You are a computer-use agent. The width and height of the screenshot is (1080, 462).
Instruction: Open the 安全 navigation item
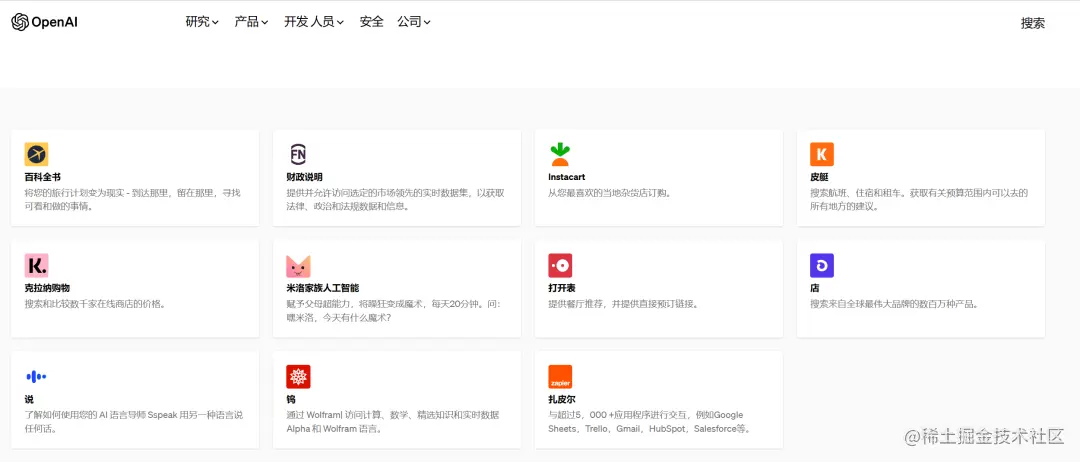371,22
